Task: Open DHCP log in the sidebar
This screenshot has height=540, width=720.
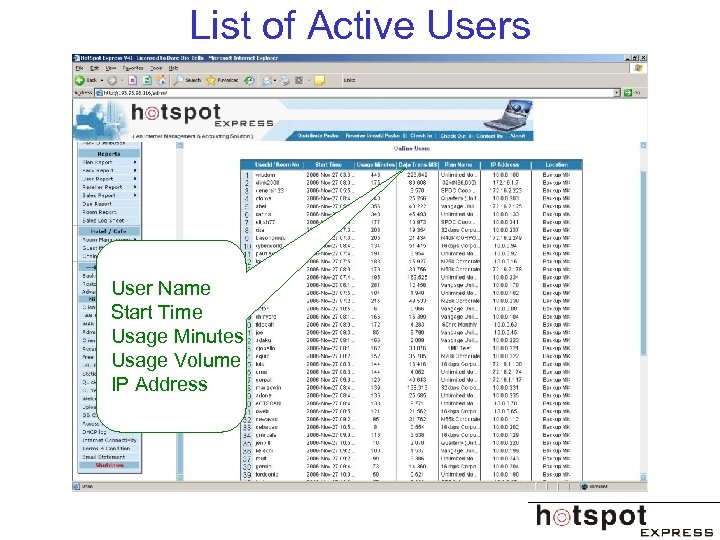Action: pyautogui.click(x=94, y=432)
